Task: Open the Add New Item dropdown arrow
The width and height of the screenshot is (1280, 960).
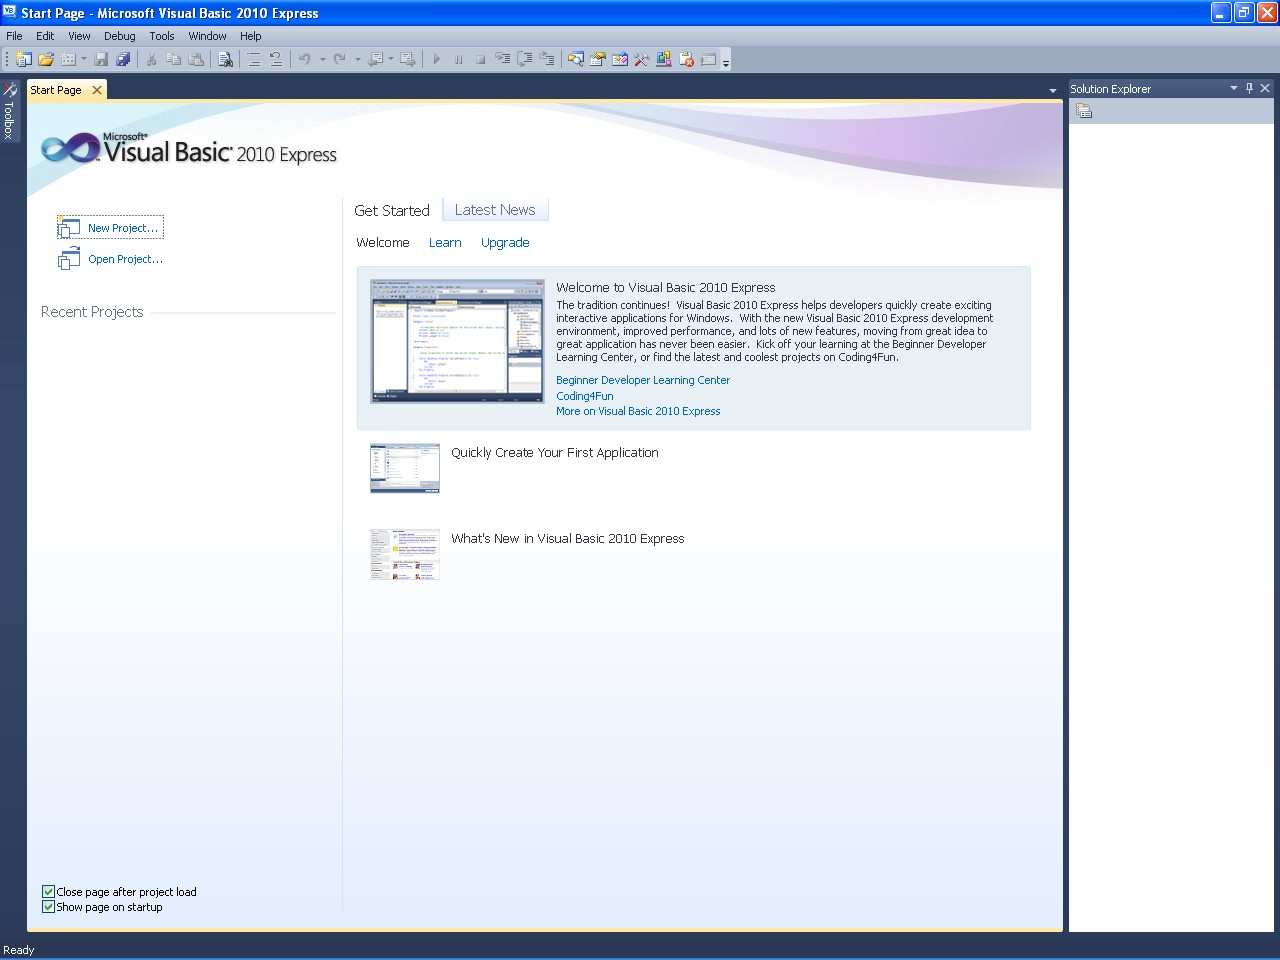Action: coord(84,59)
